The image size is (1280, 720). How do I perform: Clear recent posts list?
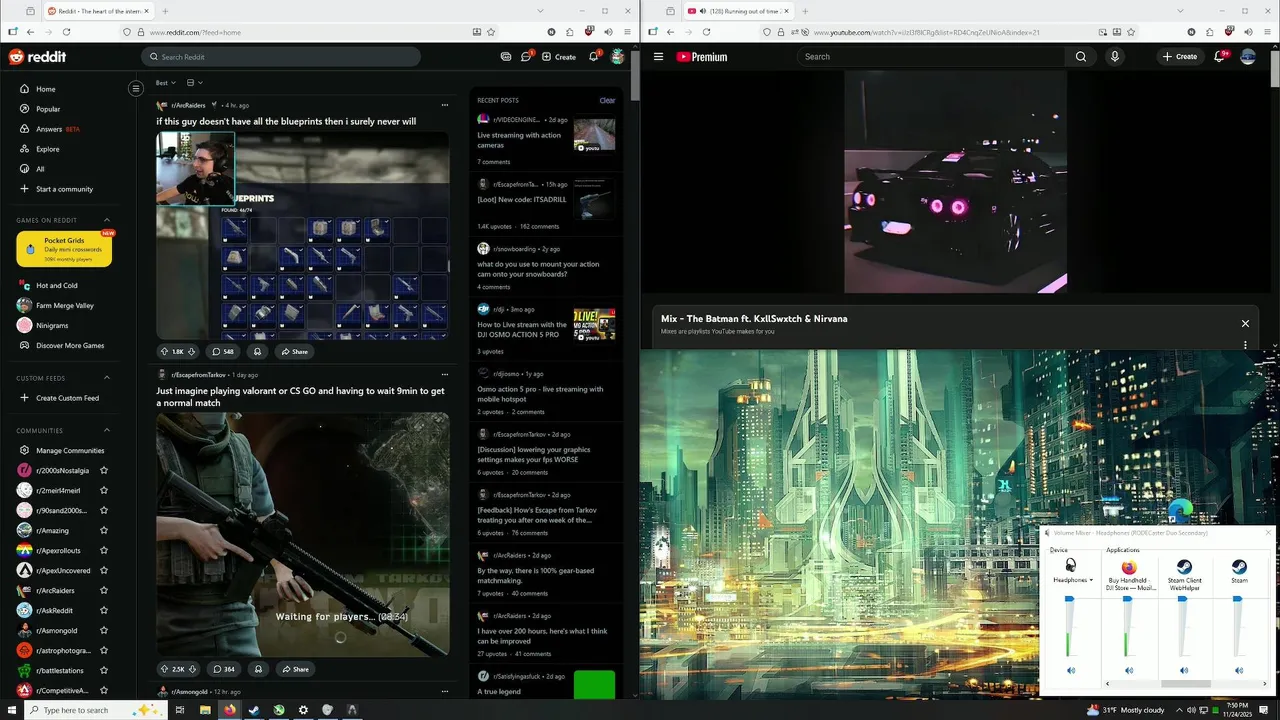pos(607,100)
